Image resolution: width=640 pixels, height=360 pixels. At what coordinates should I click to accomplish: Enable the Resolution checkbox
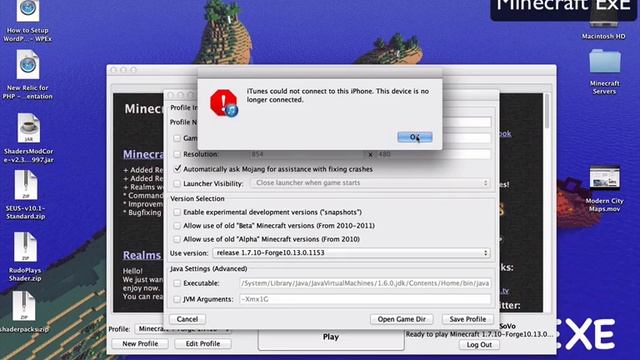[x=177, y=154]
